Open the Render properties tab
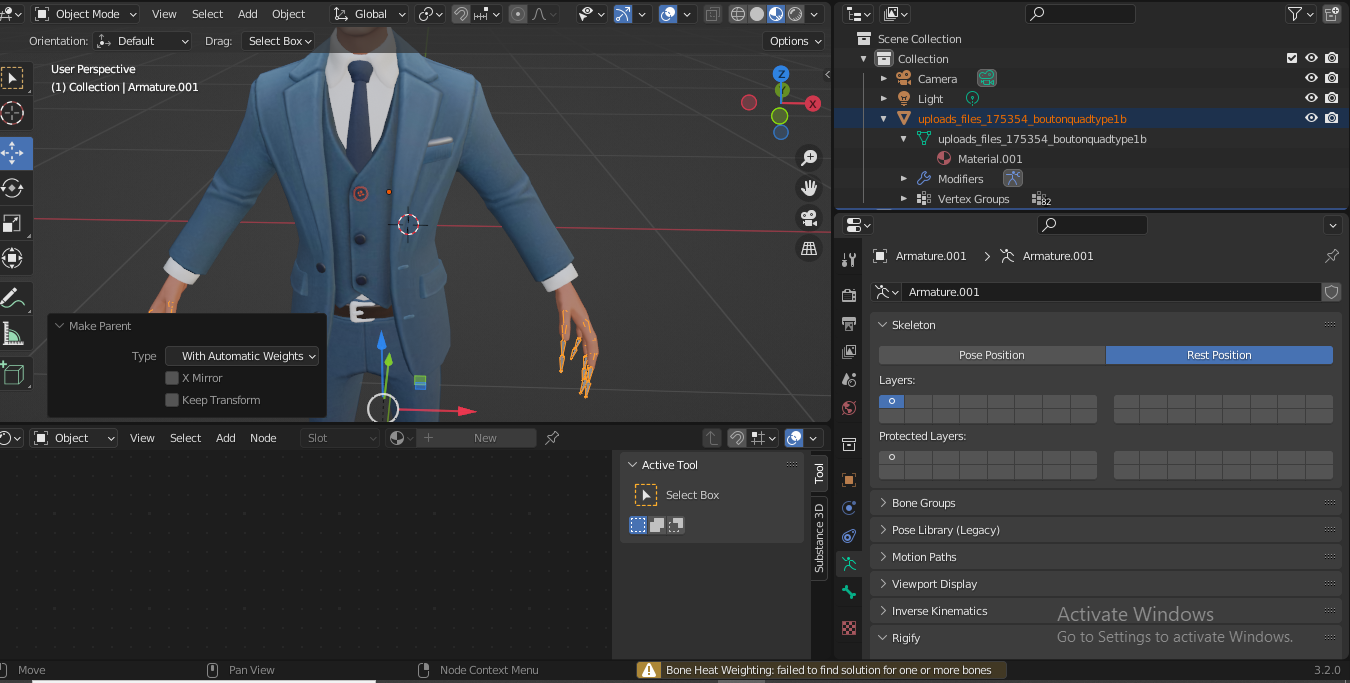Screen dimensions: 1350x683 (x=849, y=295)
